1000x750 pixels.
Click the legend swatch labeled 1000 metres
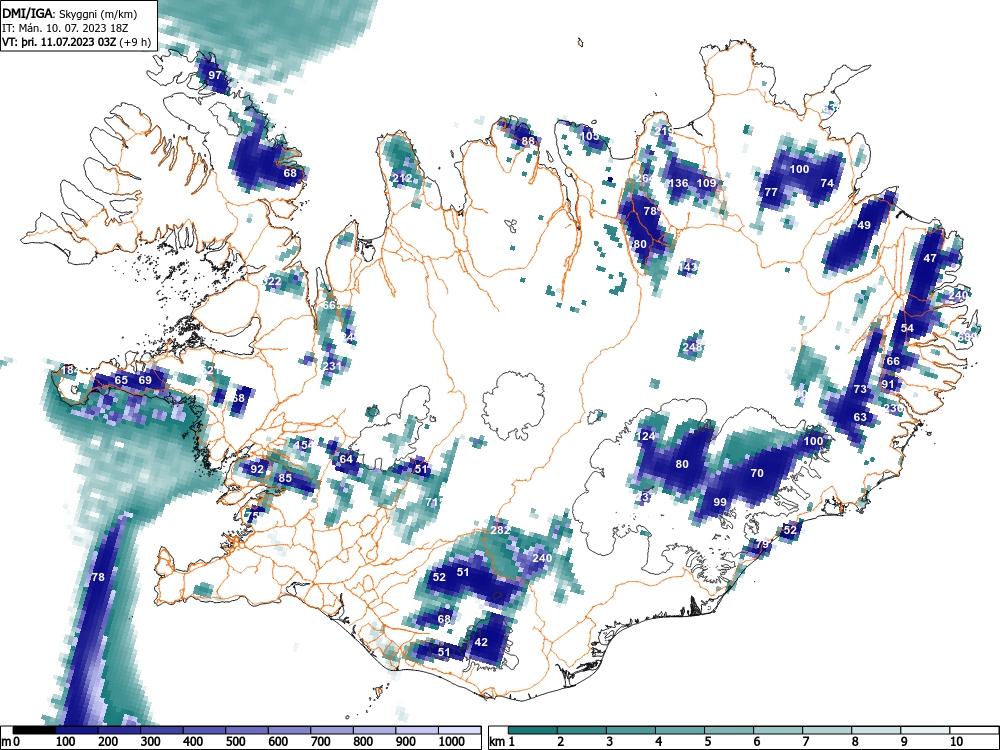(459, 730)
